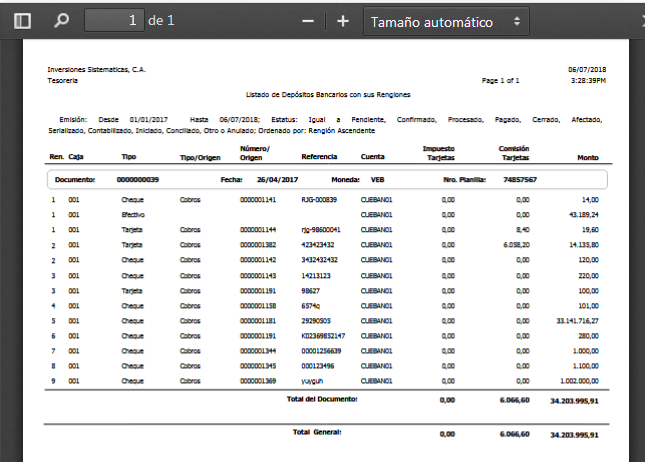This screenshot has width=645, height=462.
Task: Click the Total General label
Action: coord(316,432)
